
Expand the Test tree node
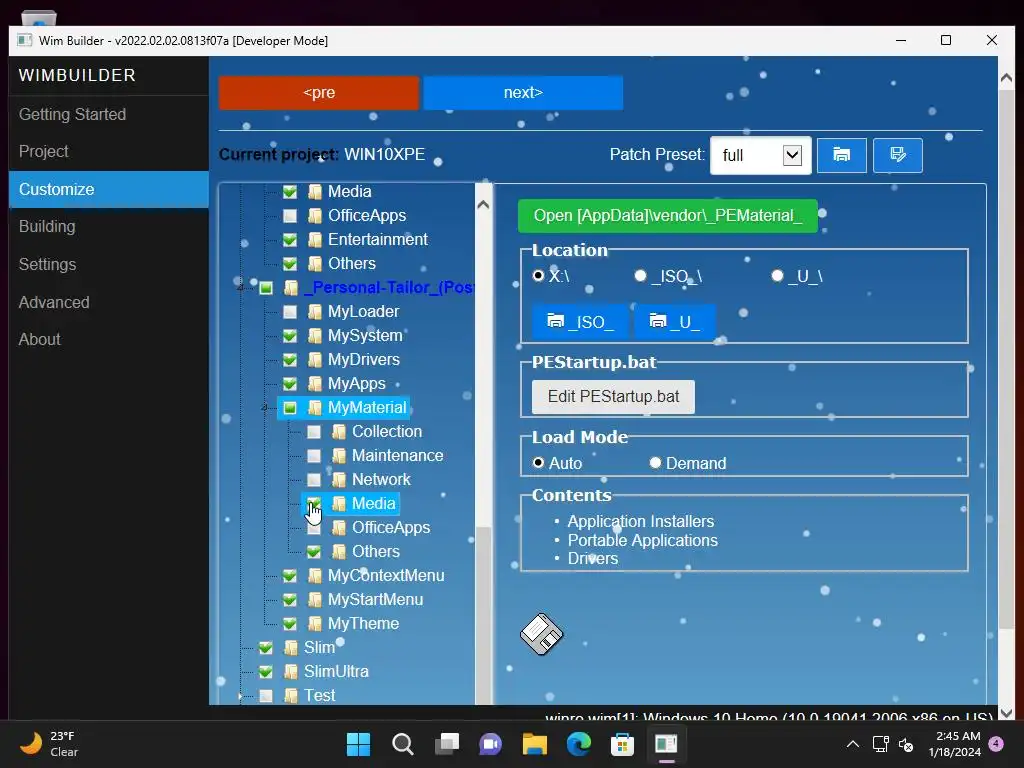pos(240,696)
